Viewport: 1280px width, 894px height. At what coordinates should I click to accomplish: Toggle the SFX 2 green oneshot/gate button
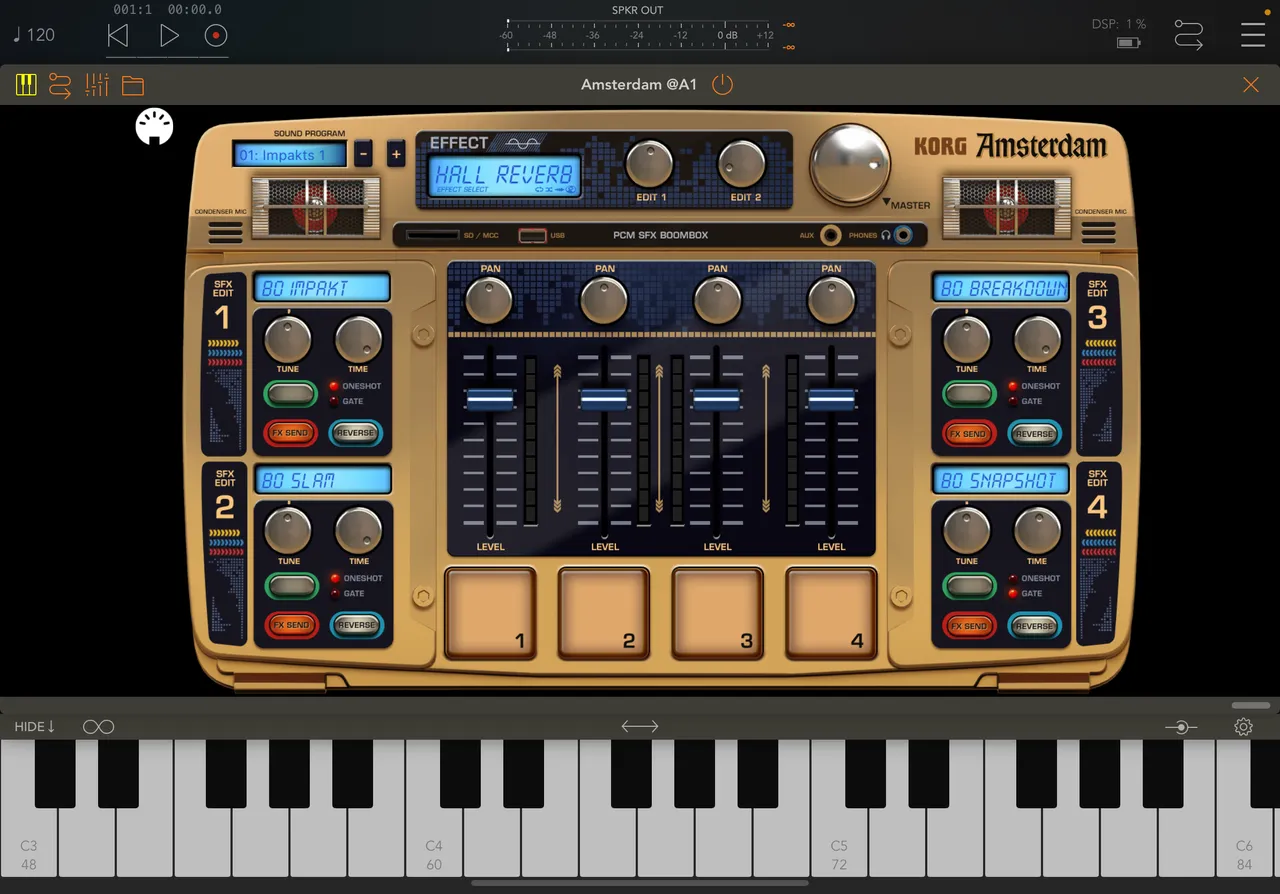click(x=290, y=586)
